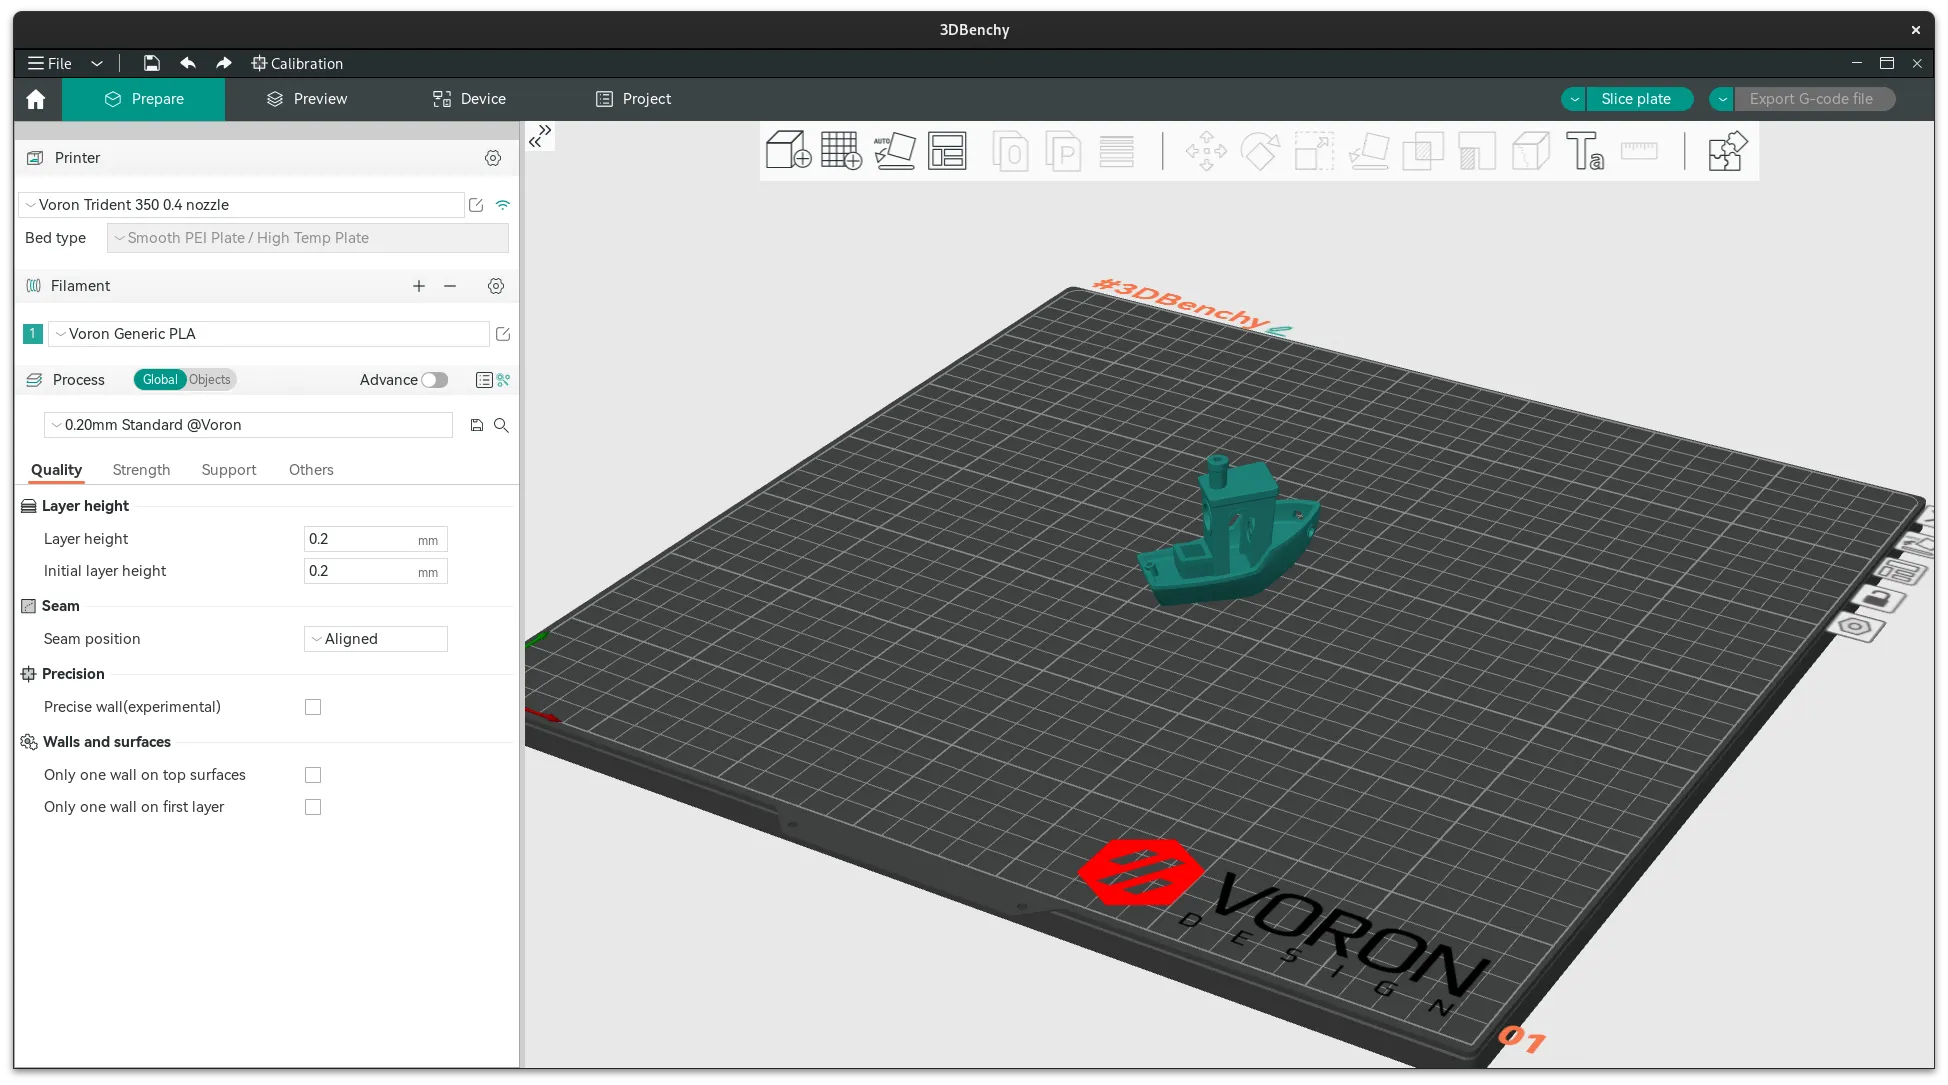Click the Redo arrow
1948x1085 pixels.
point(224,63)
